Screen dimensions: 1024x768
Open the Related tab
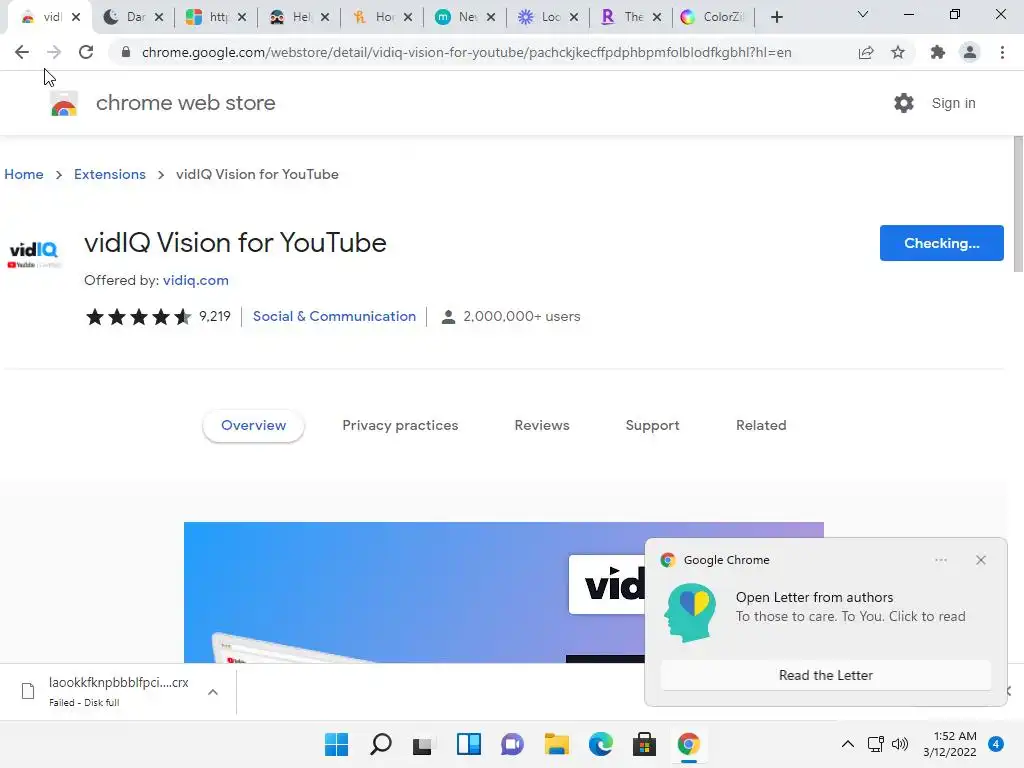(761, 426)
